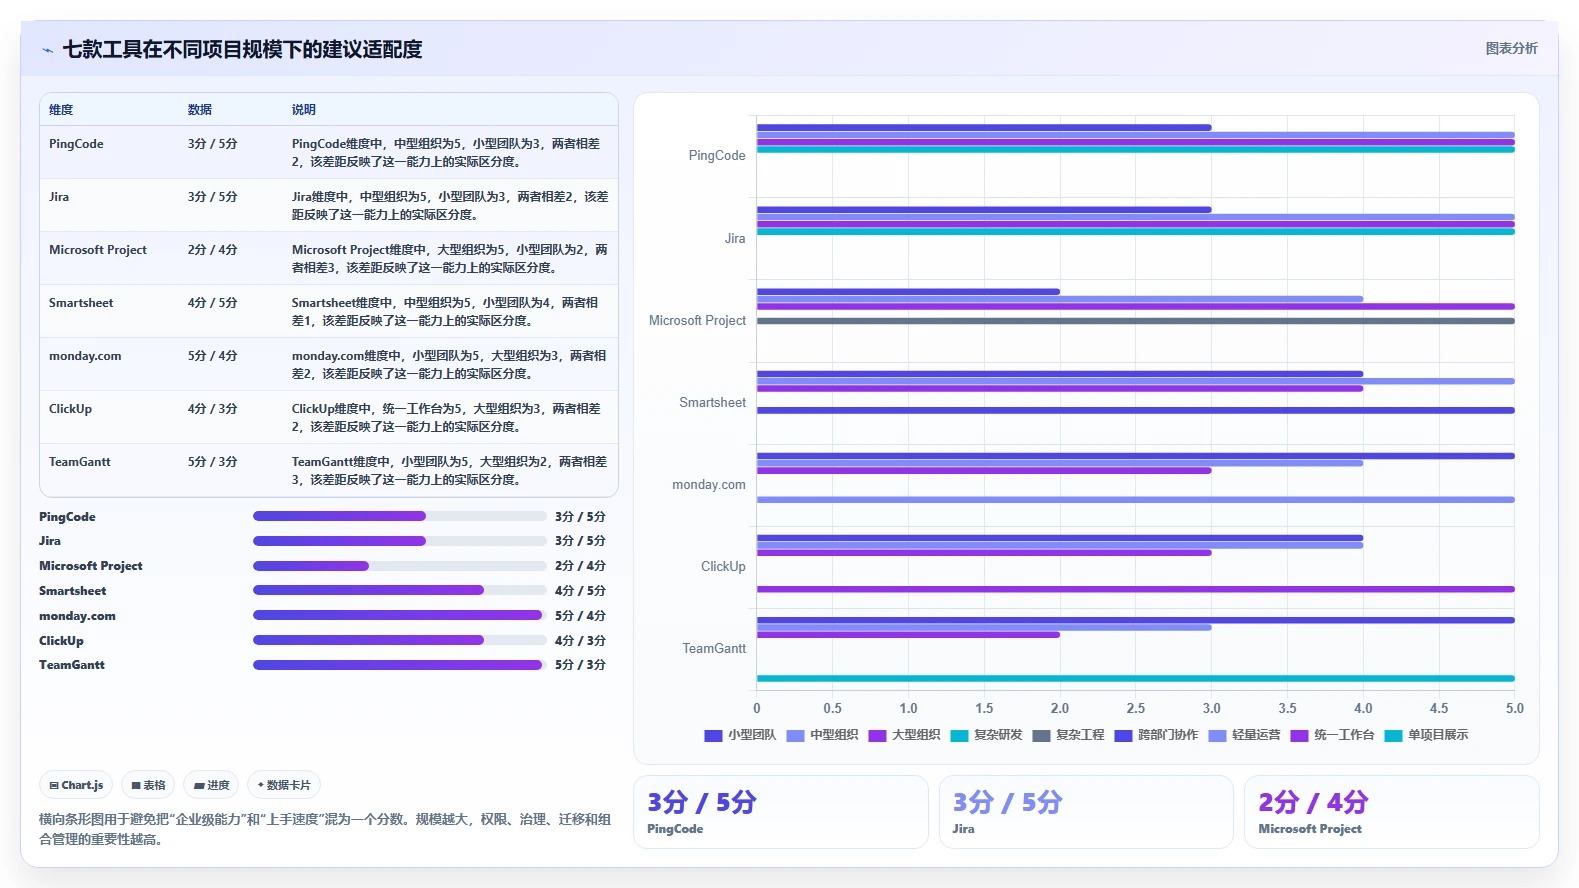Click the 说明 column header
The image size is (1579, 888).
click(x=304, y=110)
